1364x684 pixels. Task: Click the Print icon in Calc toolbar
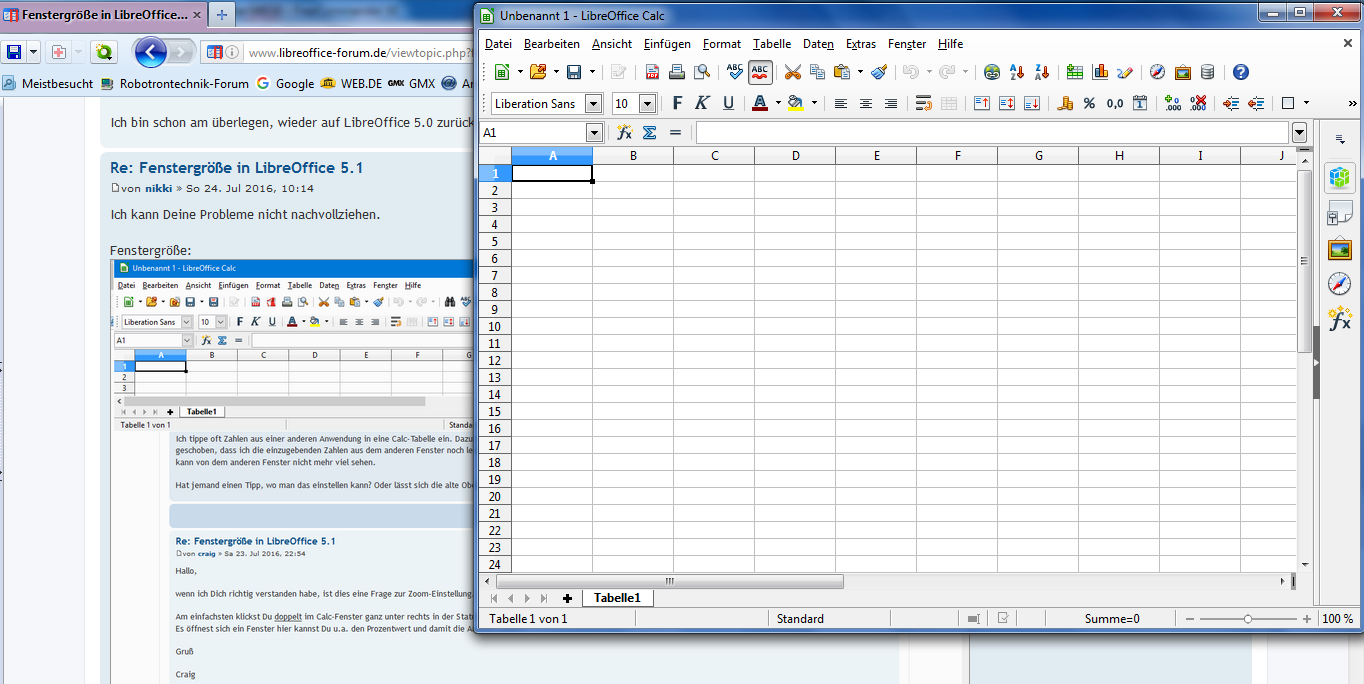pos(677,72)
